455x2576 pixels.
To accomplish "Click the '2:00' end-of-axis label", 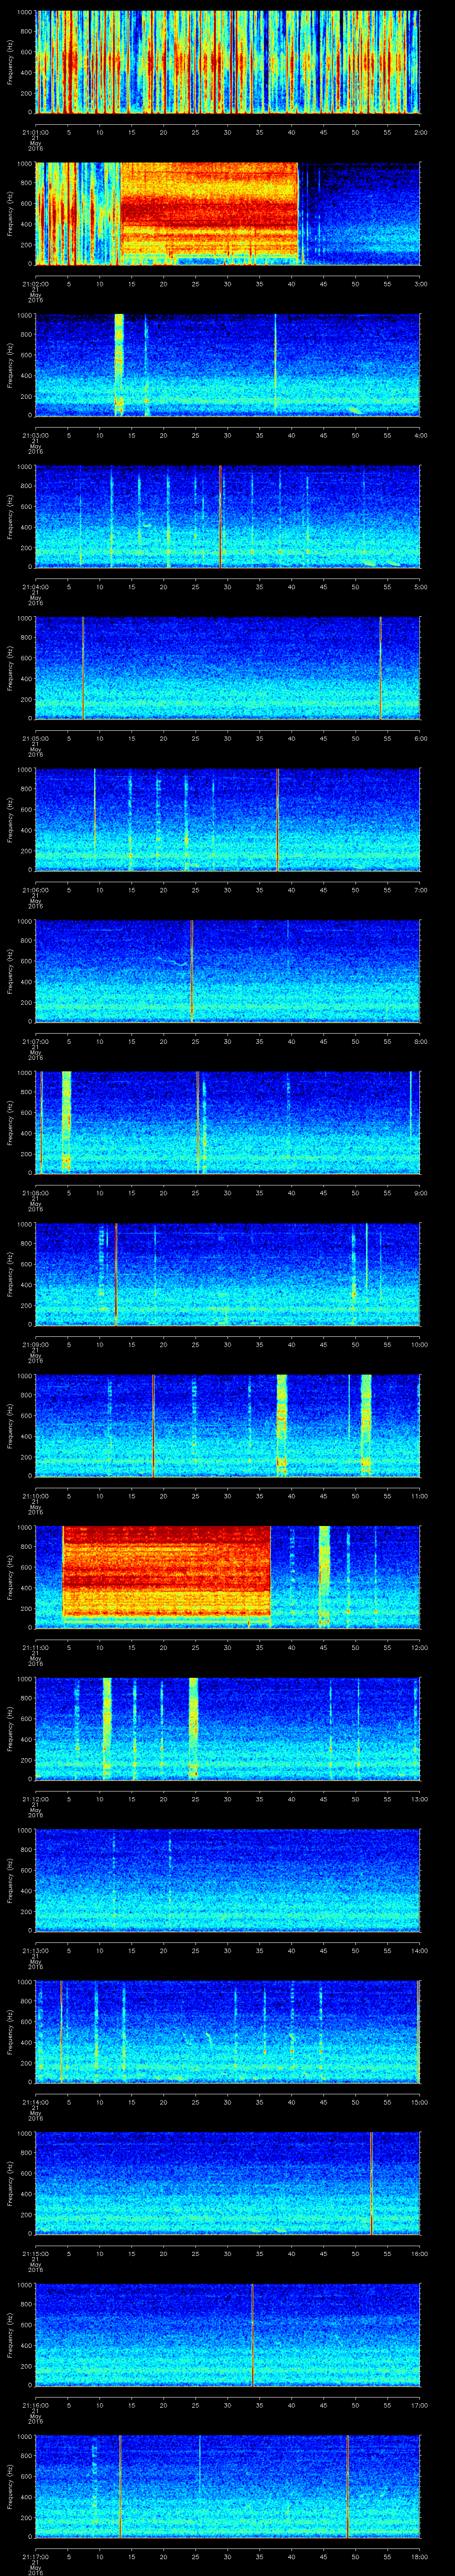I will (420, 132).
